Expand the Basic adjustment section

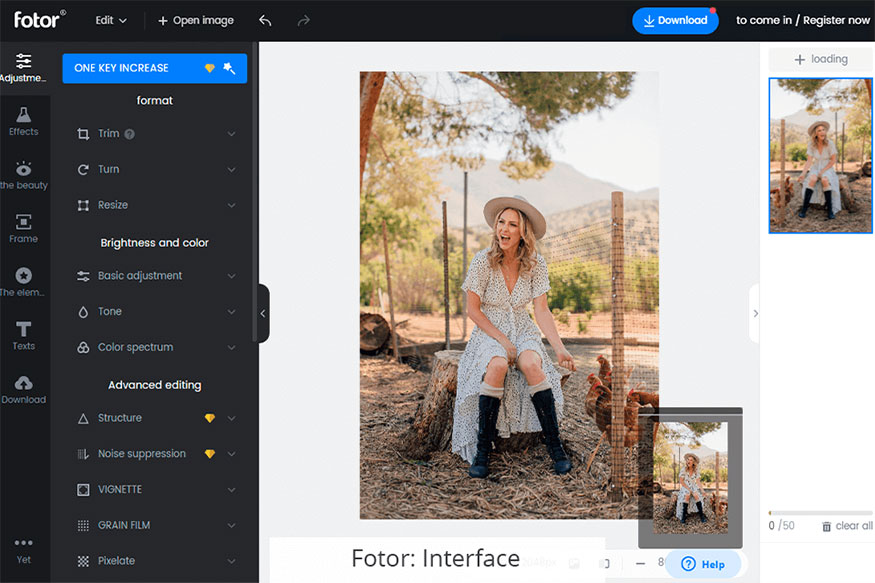pos(231,276)
